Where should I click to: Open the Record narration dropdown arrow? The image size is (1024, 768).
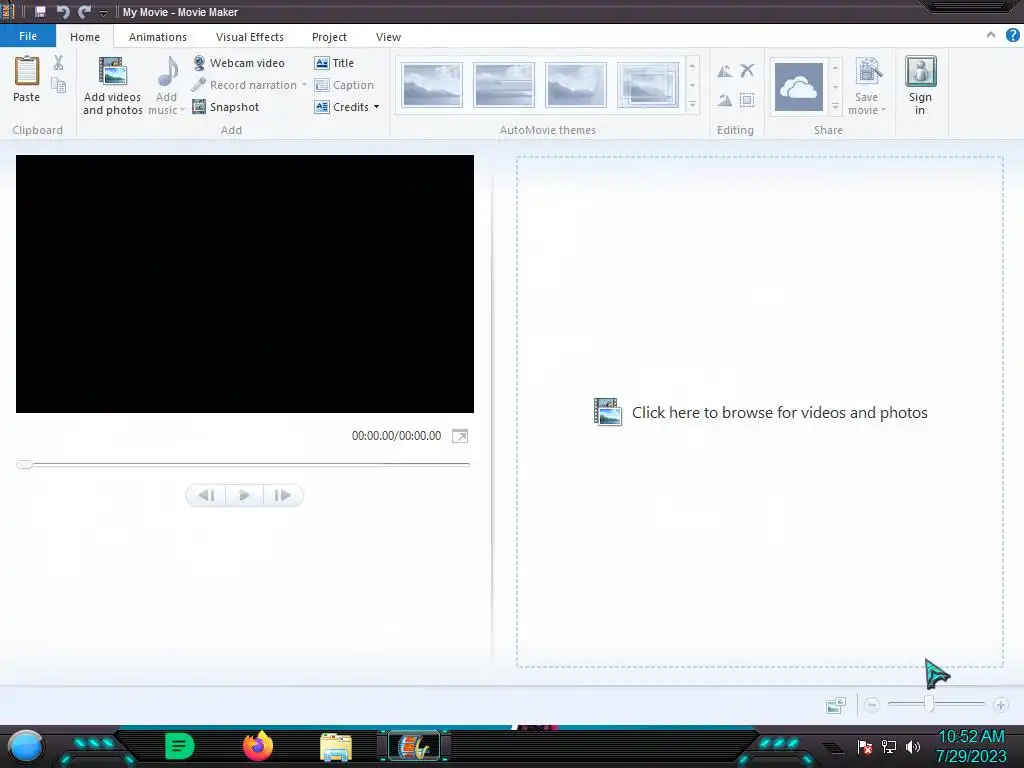(x=304, y=85)
